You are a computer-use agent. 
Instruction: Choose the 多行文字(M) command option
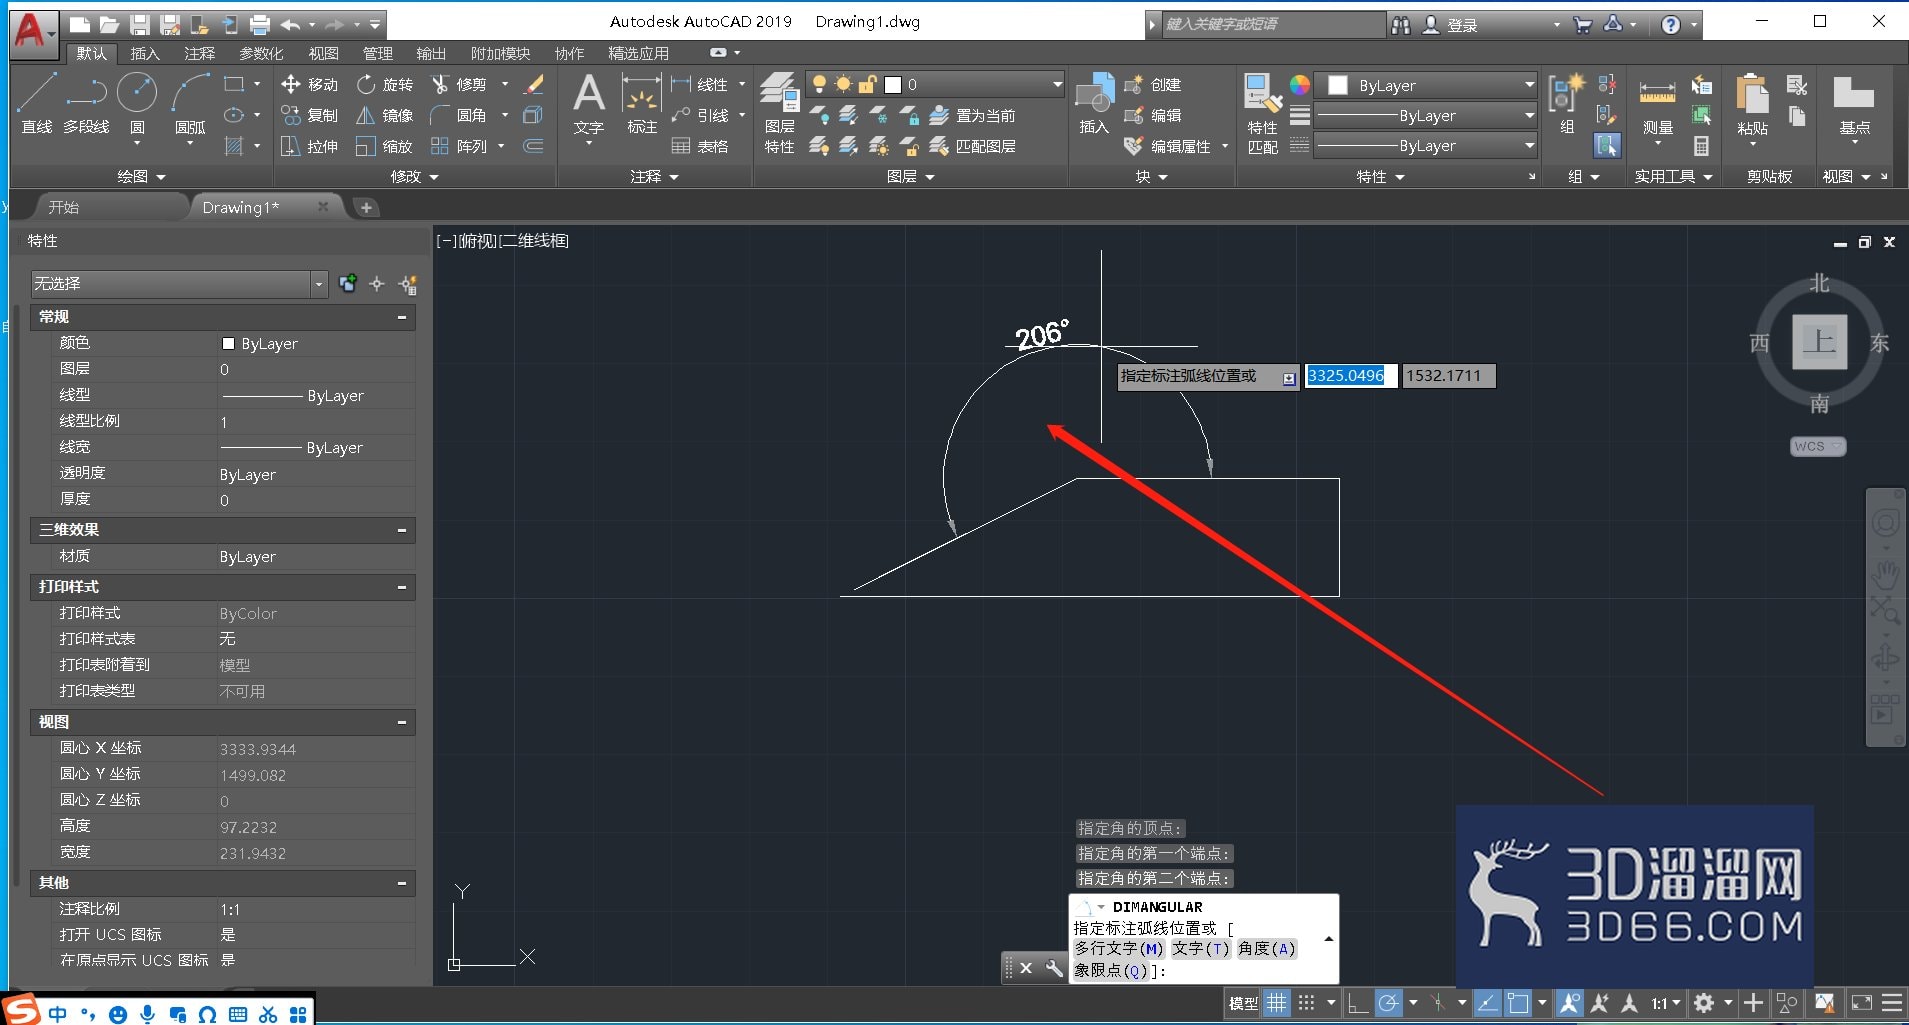point(1119,949)
